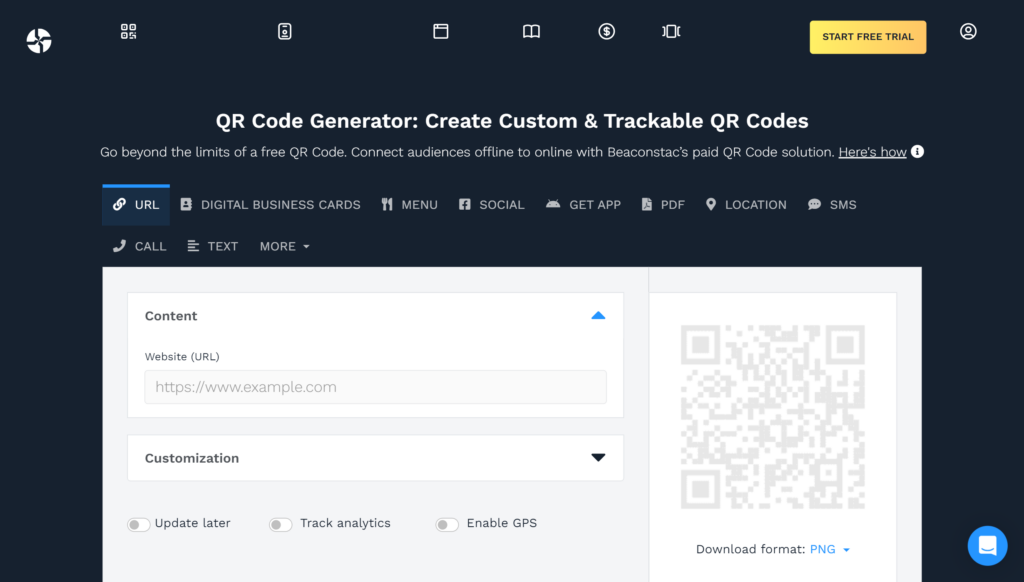Turn on the Track analytics switch

280,523
